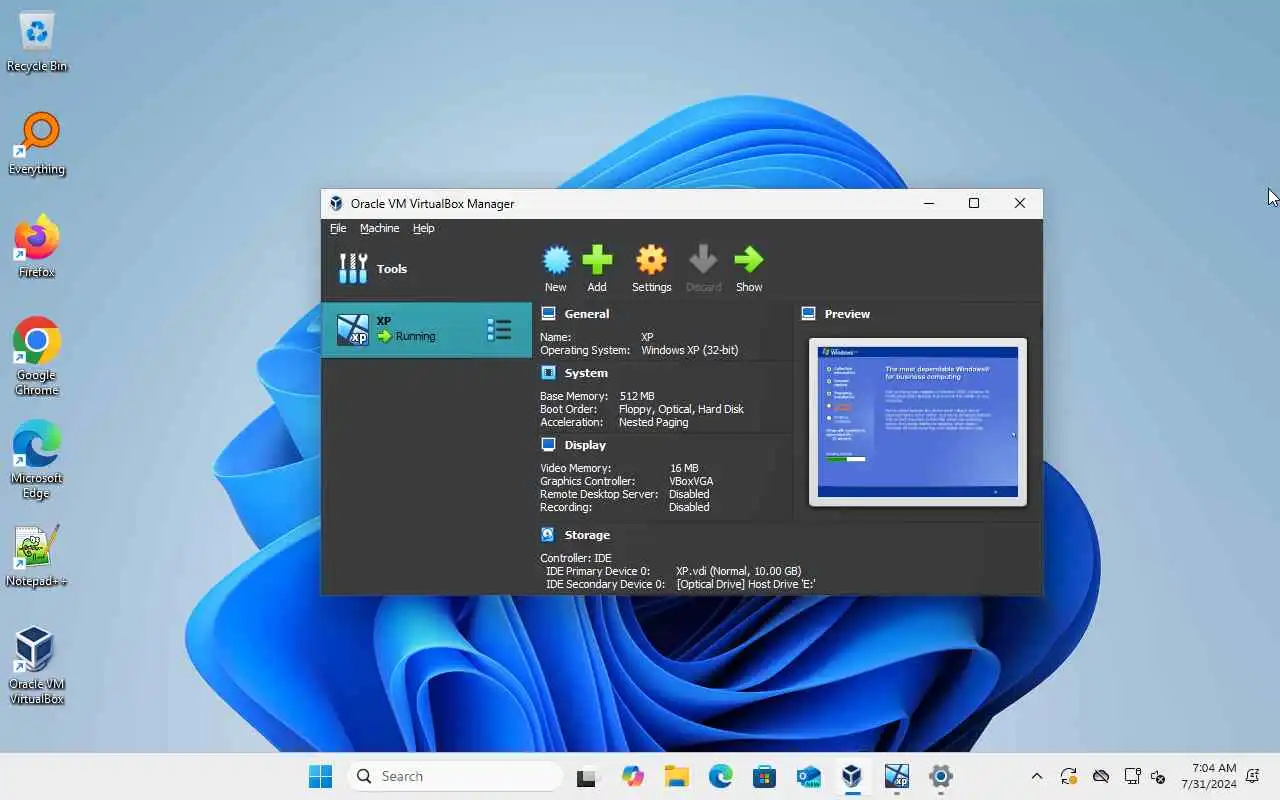Click the Show green arrow button
1280x800 pixels.
click(748, 261)
